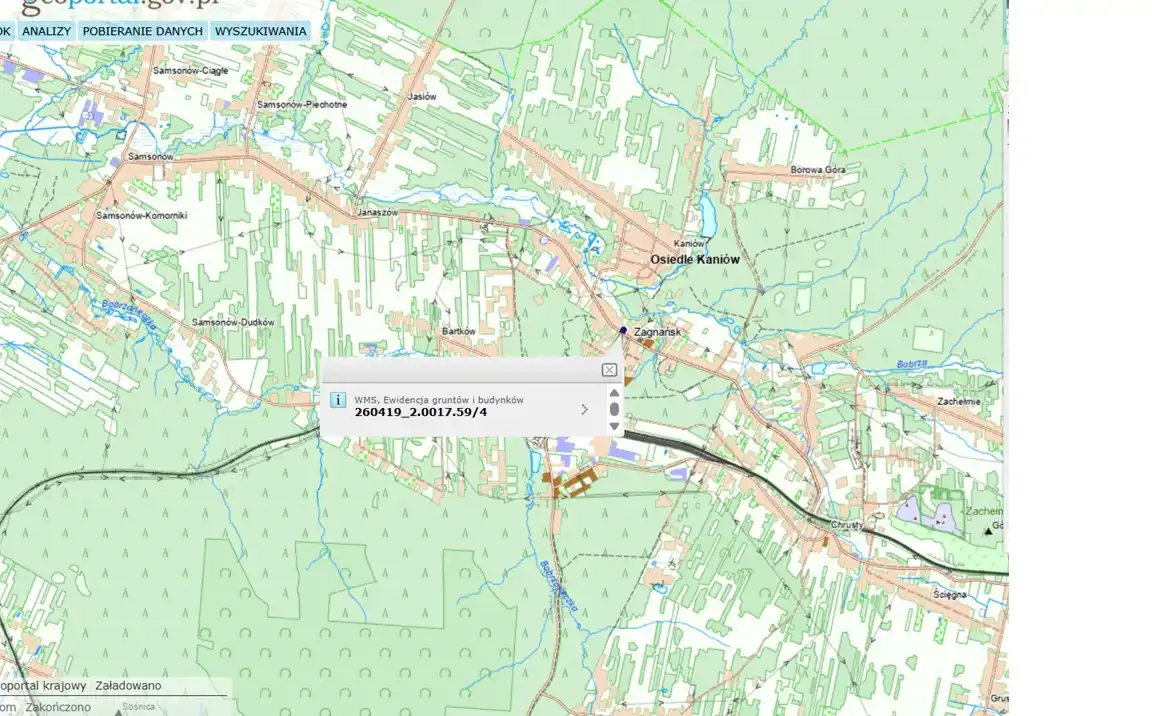
Task: Click the popup scroll down arrow
Action: coord(614,426)
